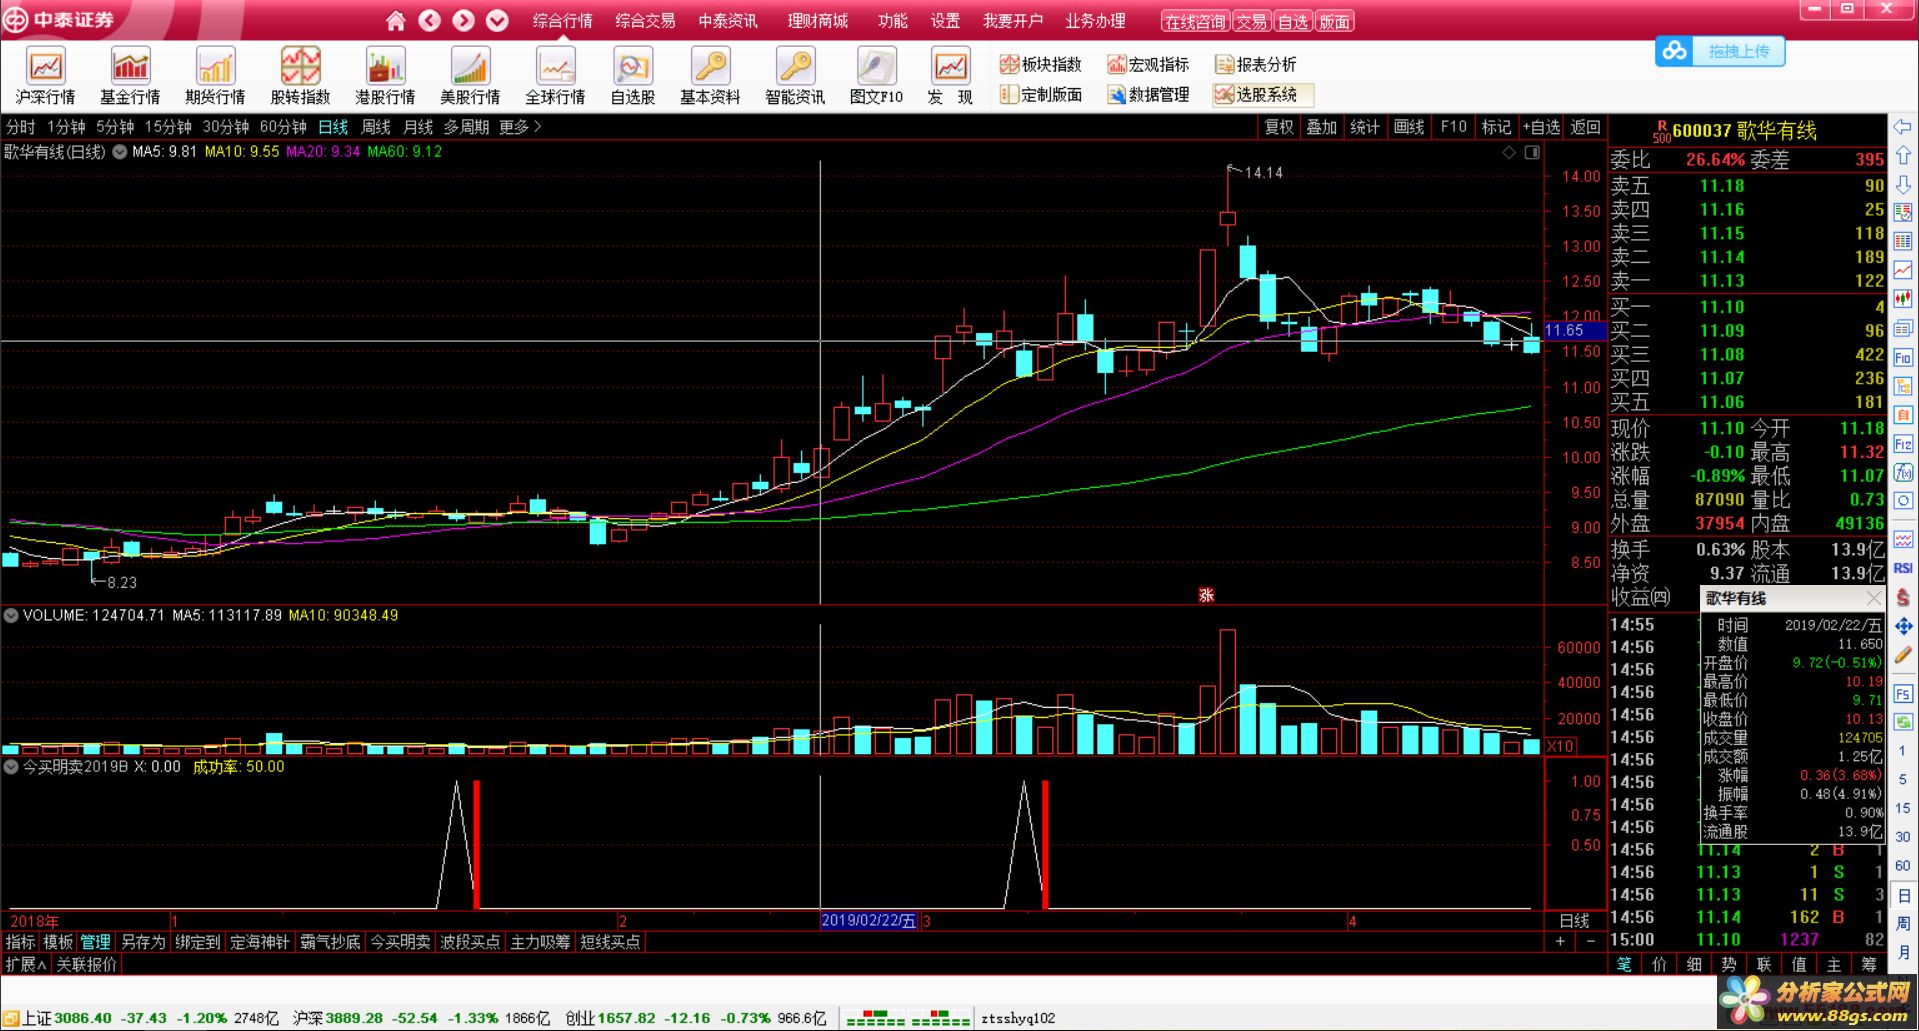The height and width of the screenshot is (1031, 1919).
Task: Navigate back with the left arrow
Action: [430, 20]
